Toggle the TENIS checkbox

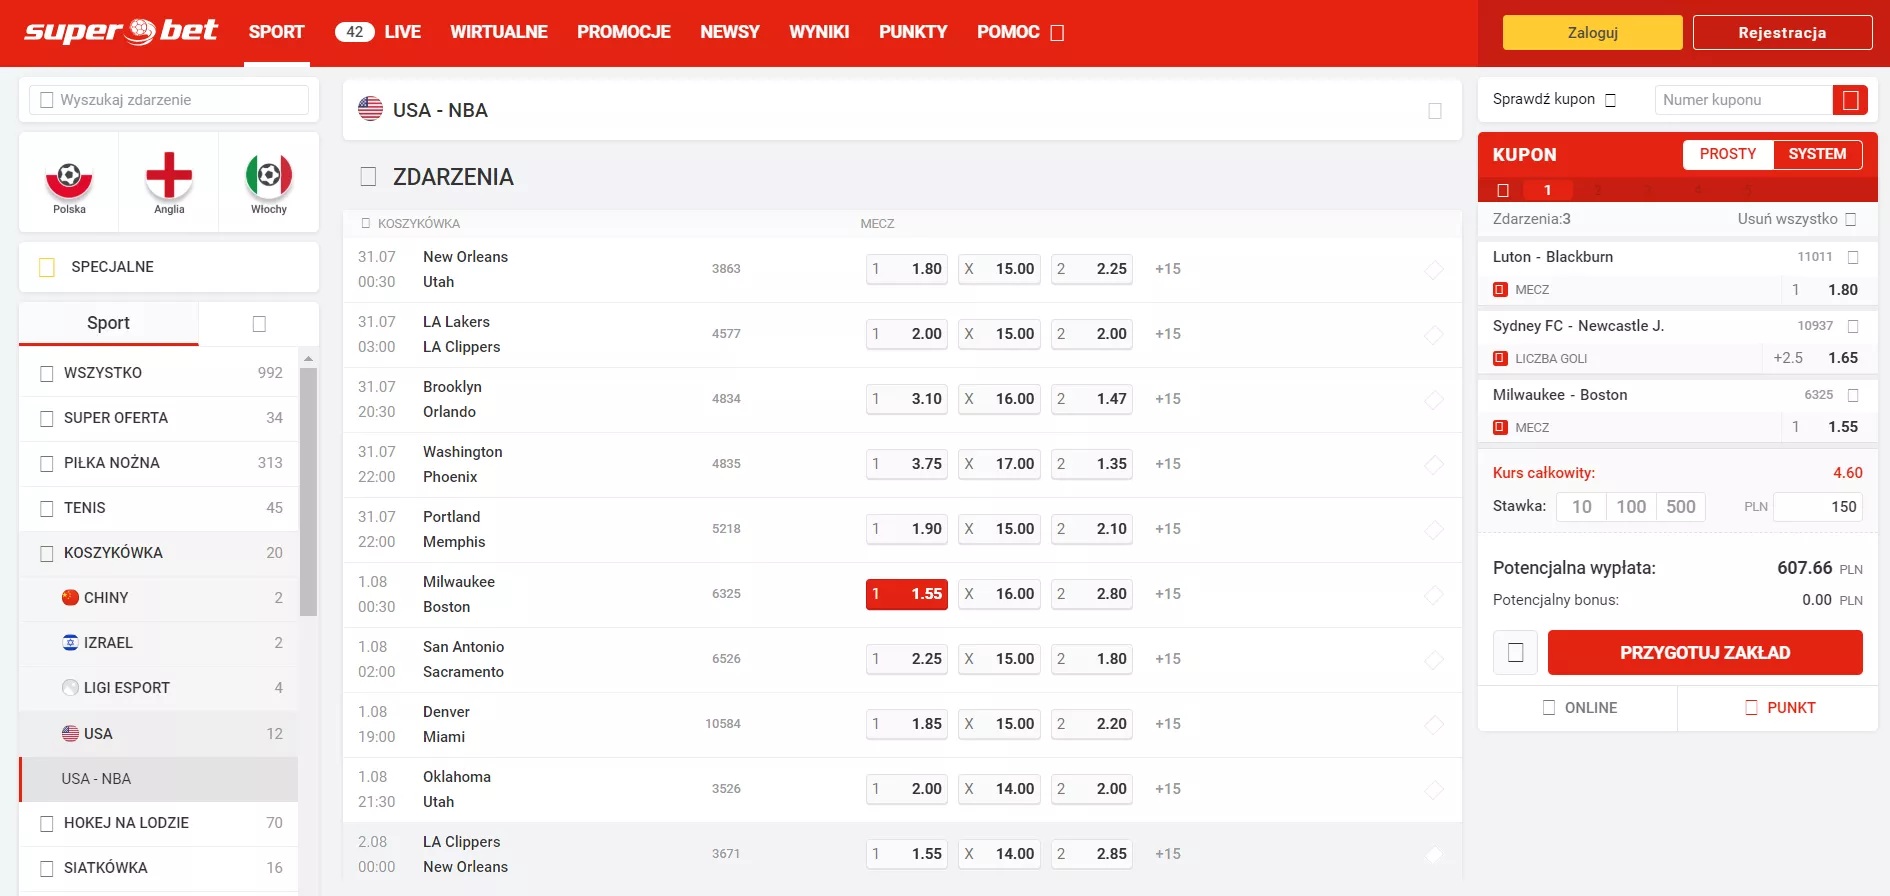pyautogui.click(x=46, y=508)
